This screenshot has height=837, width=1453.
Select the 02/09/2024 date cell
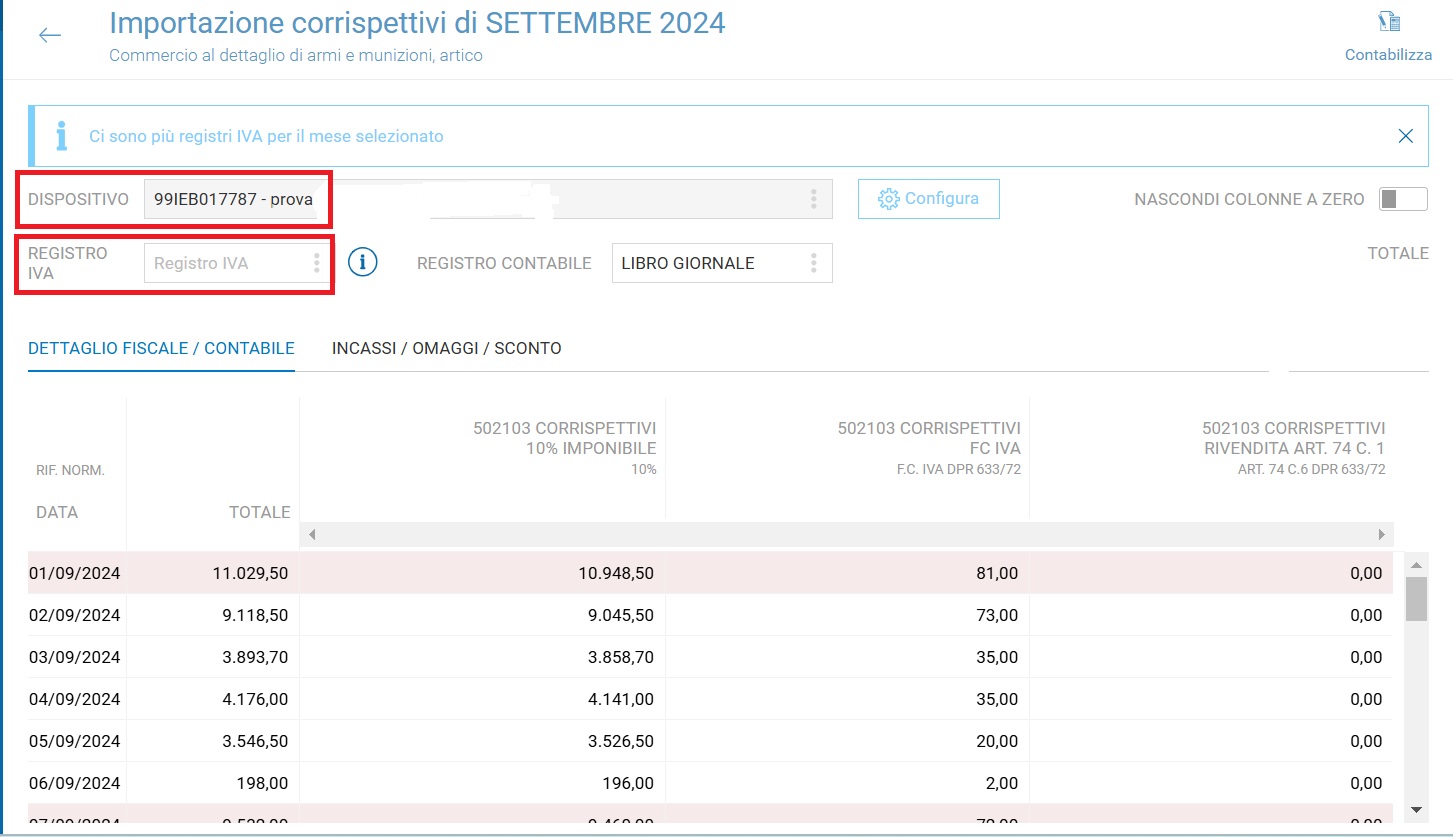tap(75, 615)
